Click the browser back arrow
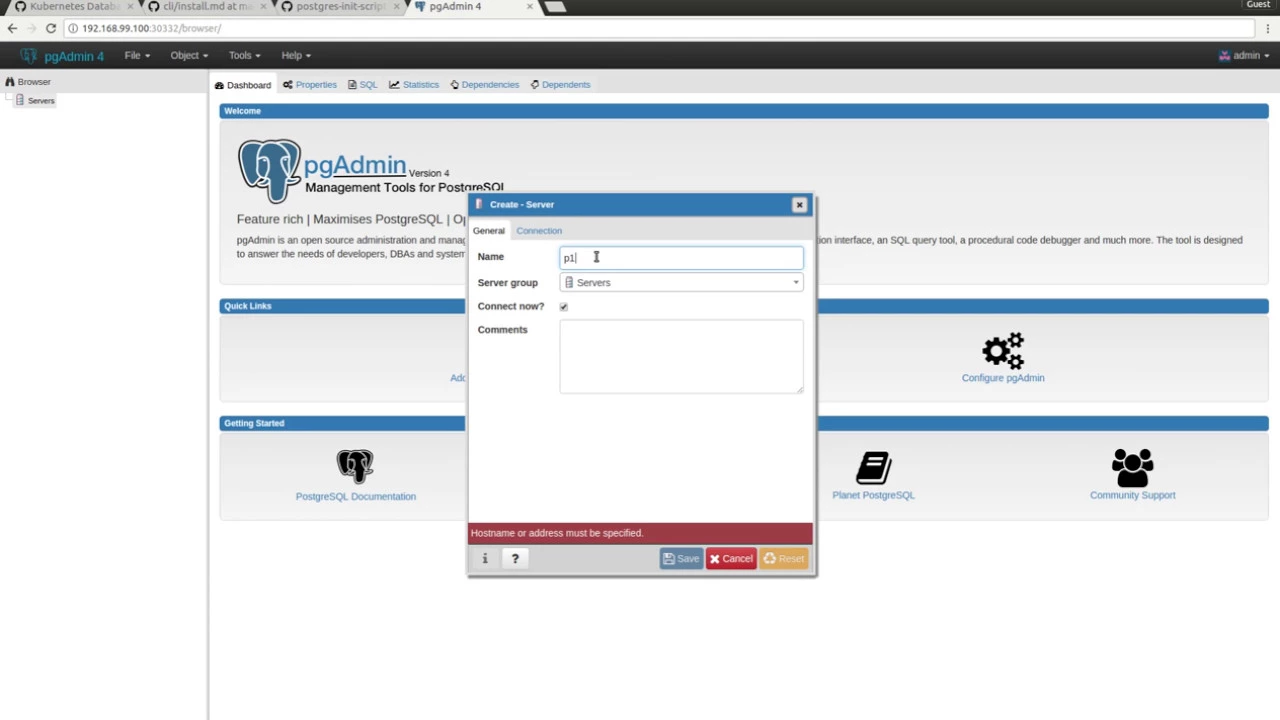Image resolution: width=1280 pixels, height=720 pixels. 12,28
